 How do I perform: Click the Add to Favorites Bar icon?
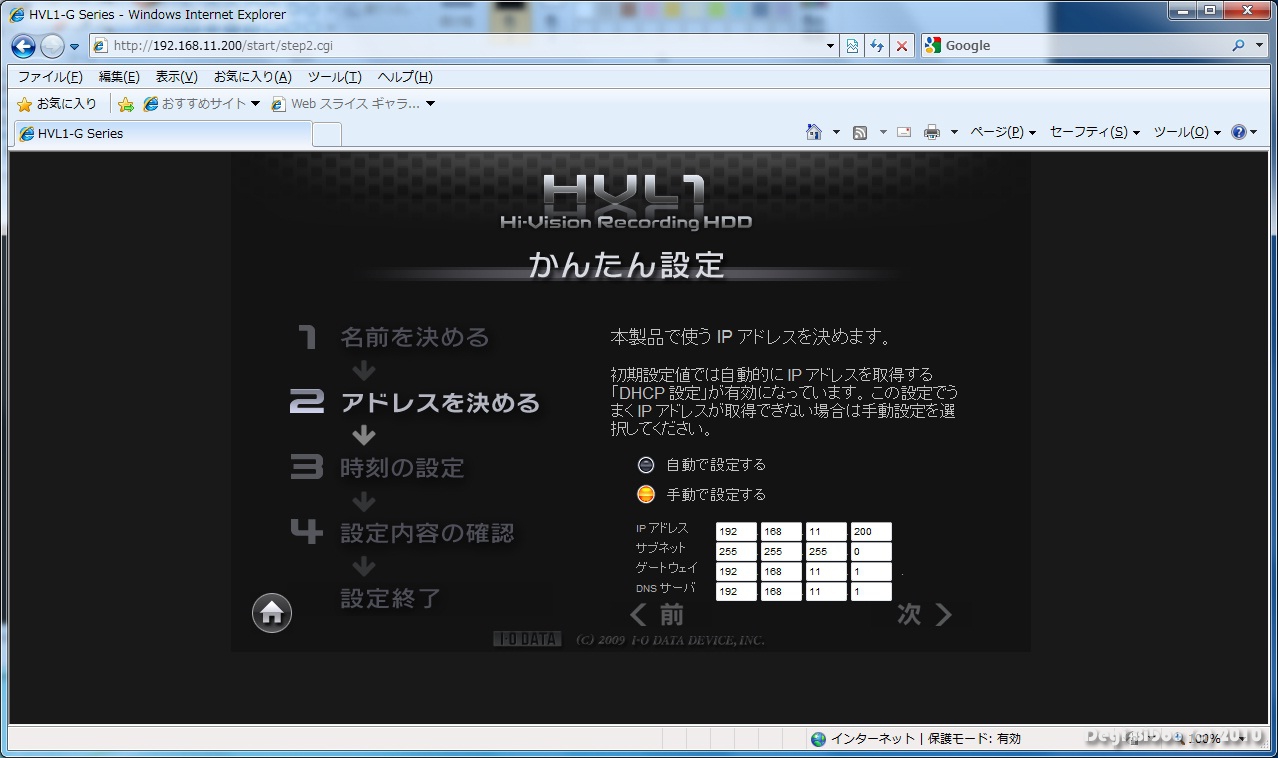[126, 104]
